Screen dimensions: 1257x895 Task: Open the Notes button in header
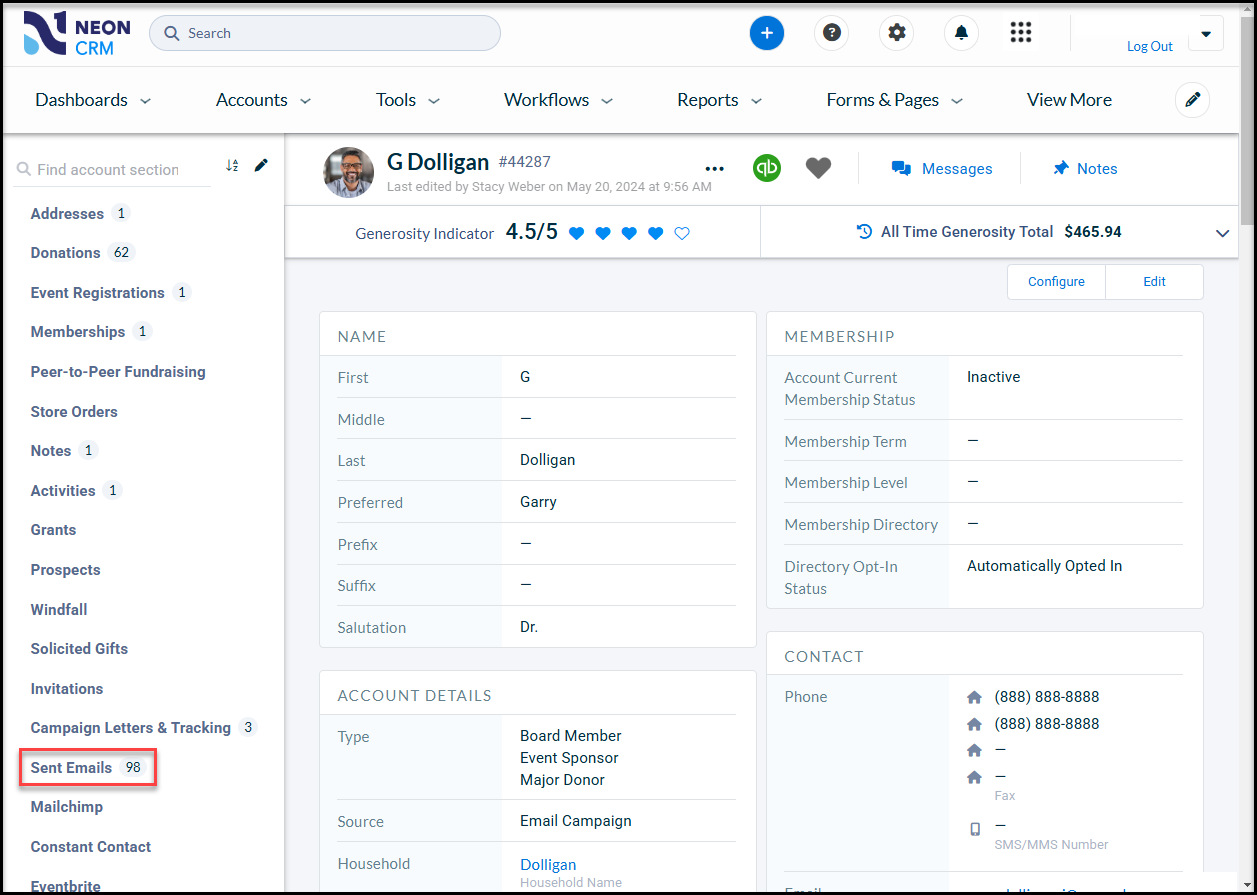pos(1085,169)
